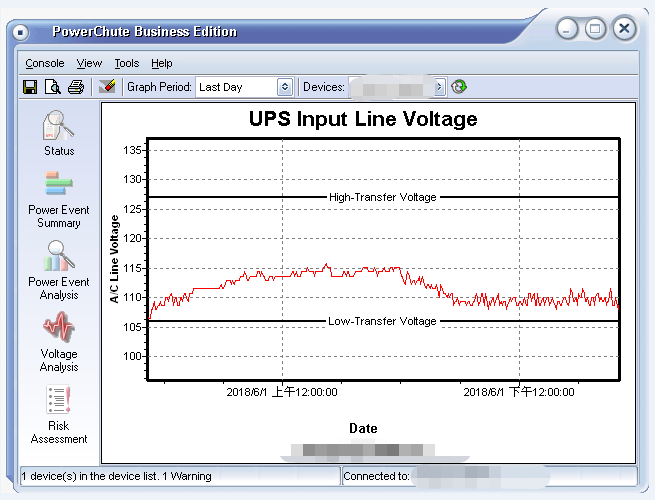Viewport: 655px width, 500px height.
Task: Minimize the PowerChute window
Action: 567,29
